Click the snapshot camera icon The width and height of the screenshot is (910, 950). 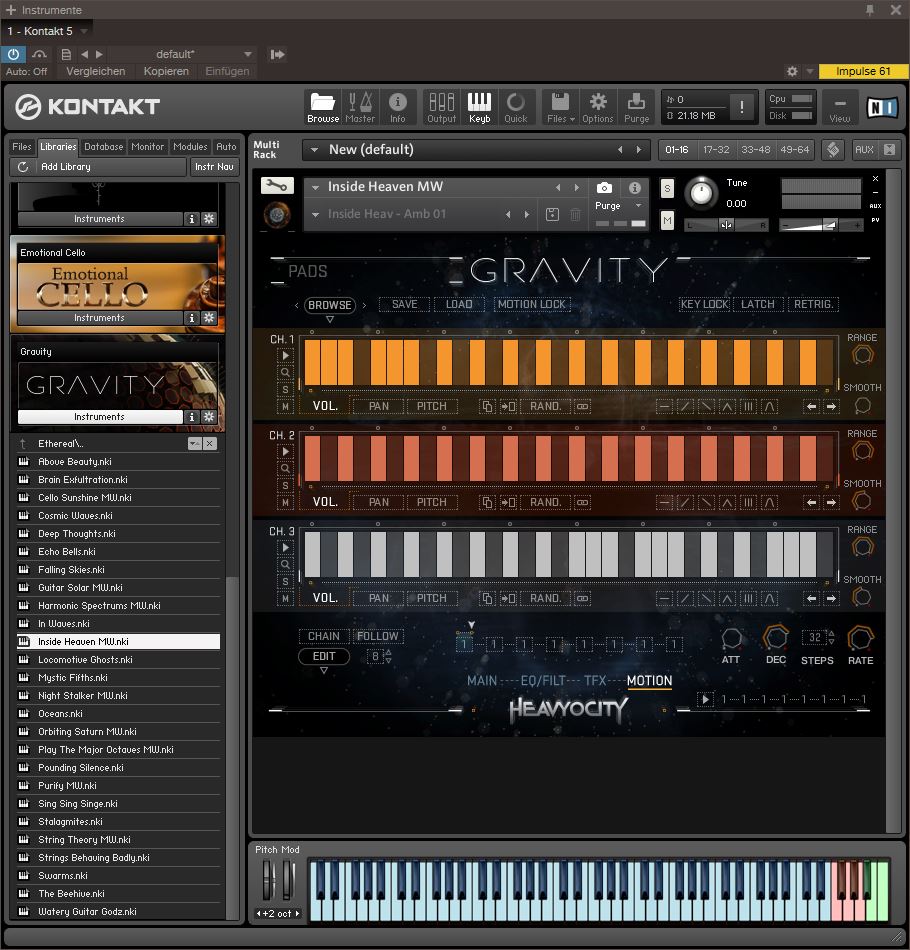(x=604, y=188)
